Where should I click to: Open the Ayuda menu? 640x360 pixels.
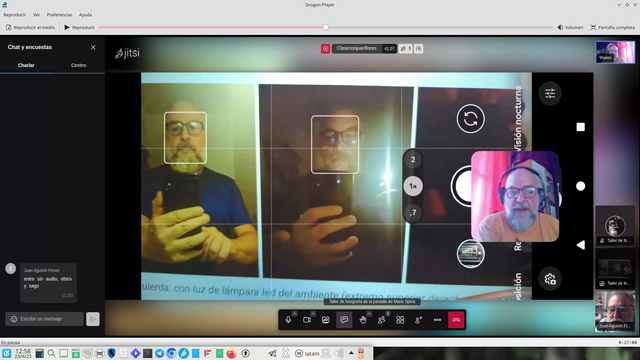coord(85,15)
